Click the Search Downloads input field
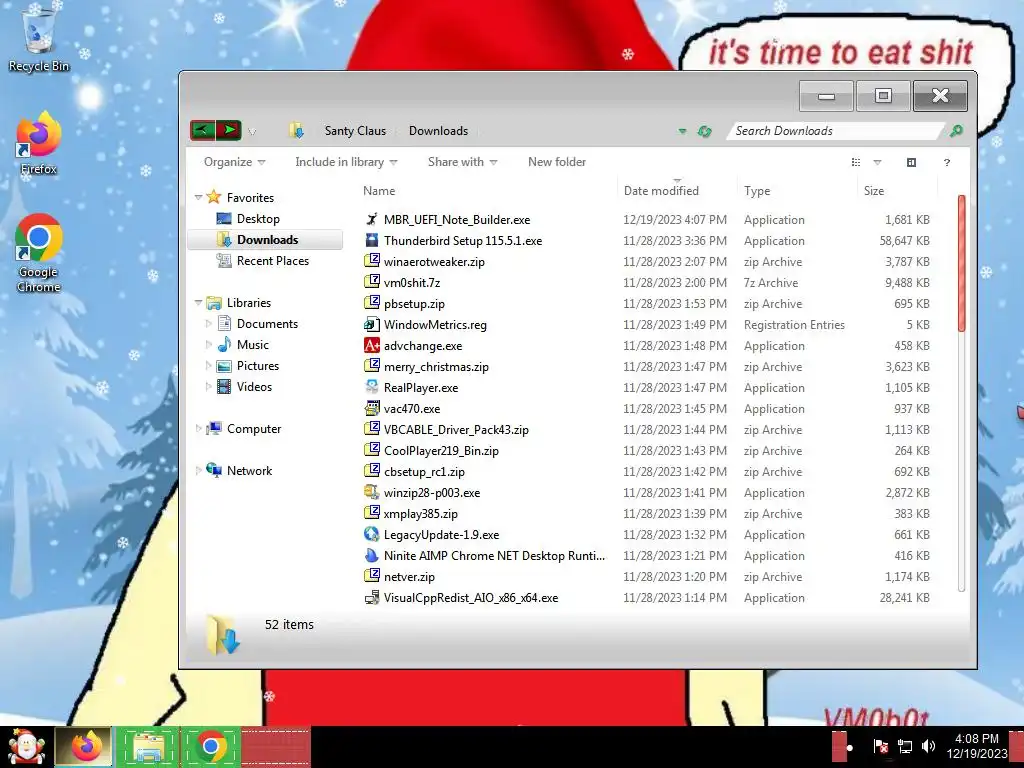 click(x=836, y=131)
